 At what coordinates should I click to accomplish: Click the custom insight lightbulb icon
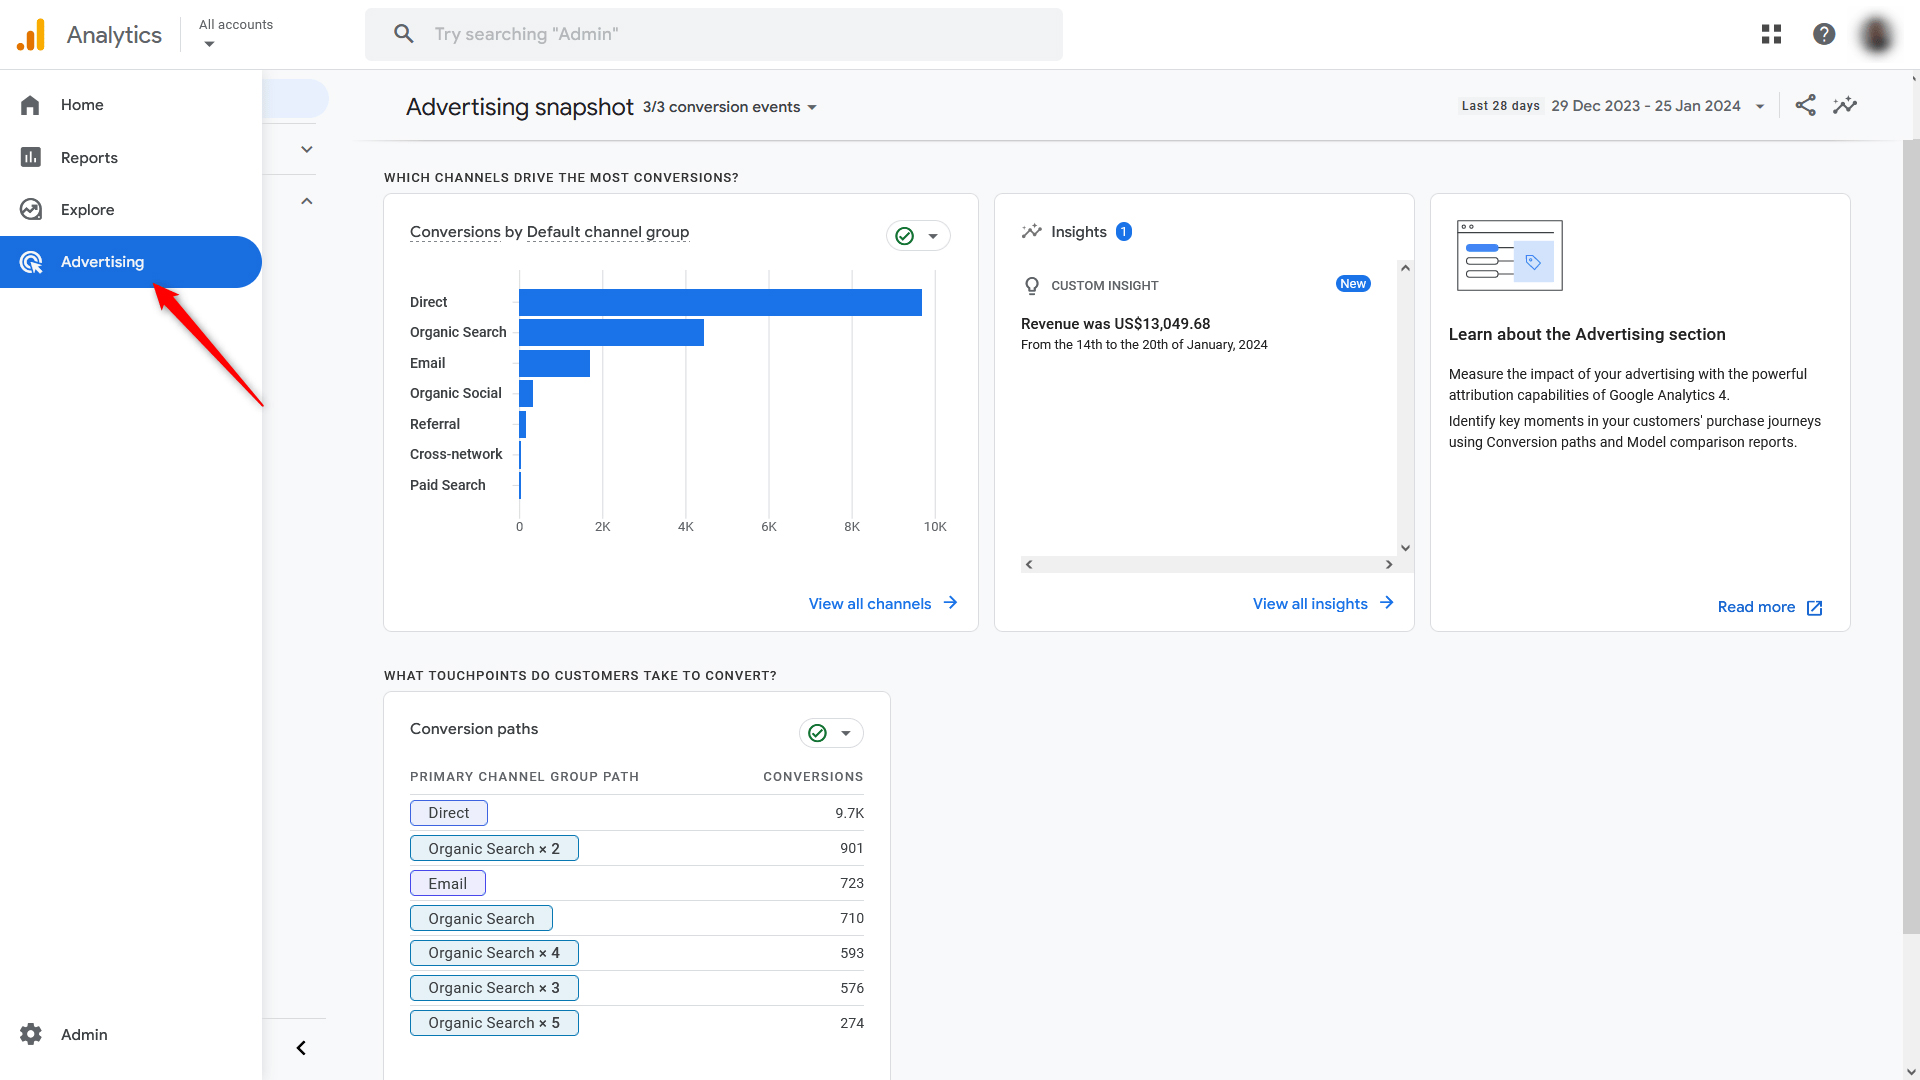click(x=1031, y=285)
